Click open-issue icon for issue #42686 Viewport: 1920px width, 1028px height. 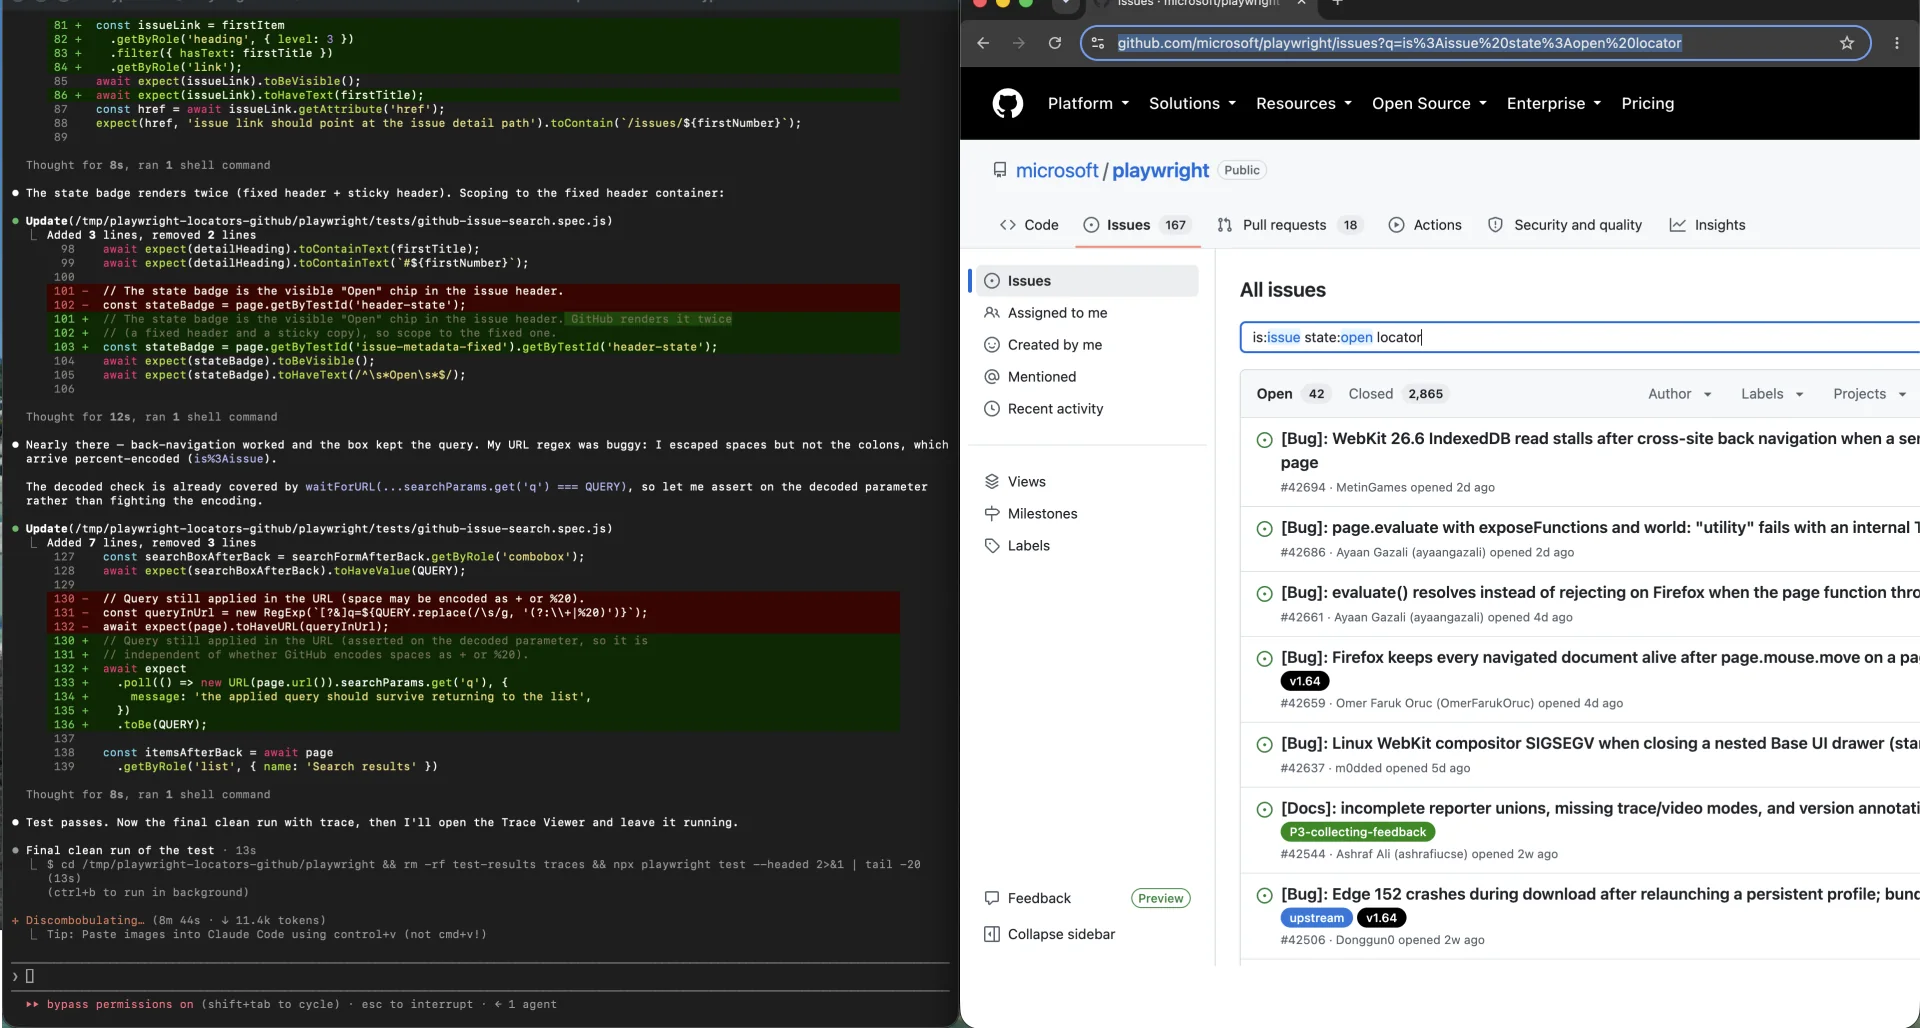1264,528
